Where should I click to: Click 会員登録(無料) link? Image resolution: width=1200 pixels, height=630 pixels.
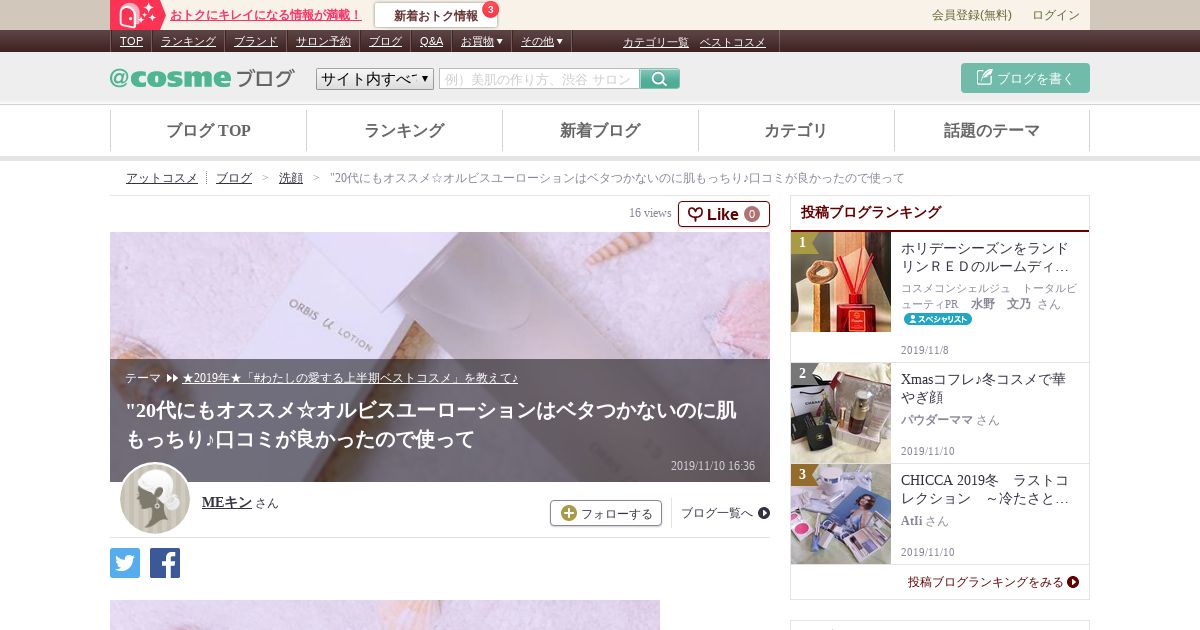(x=971, y=15)
